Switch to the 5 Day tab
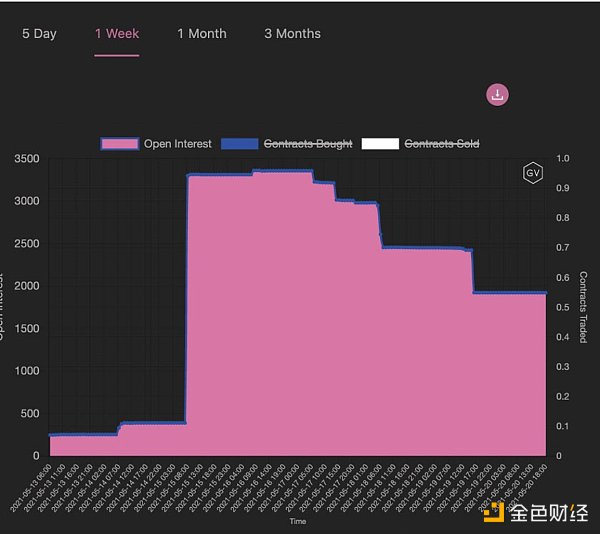This screenshot has height=534, width=600. pyautogui.click(x=39, y=34)
